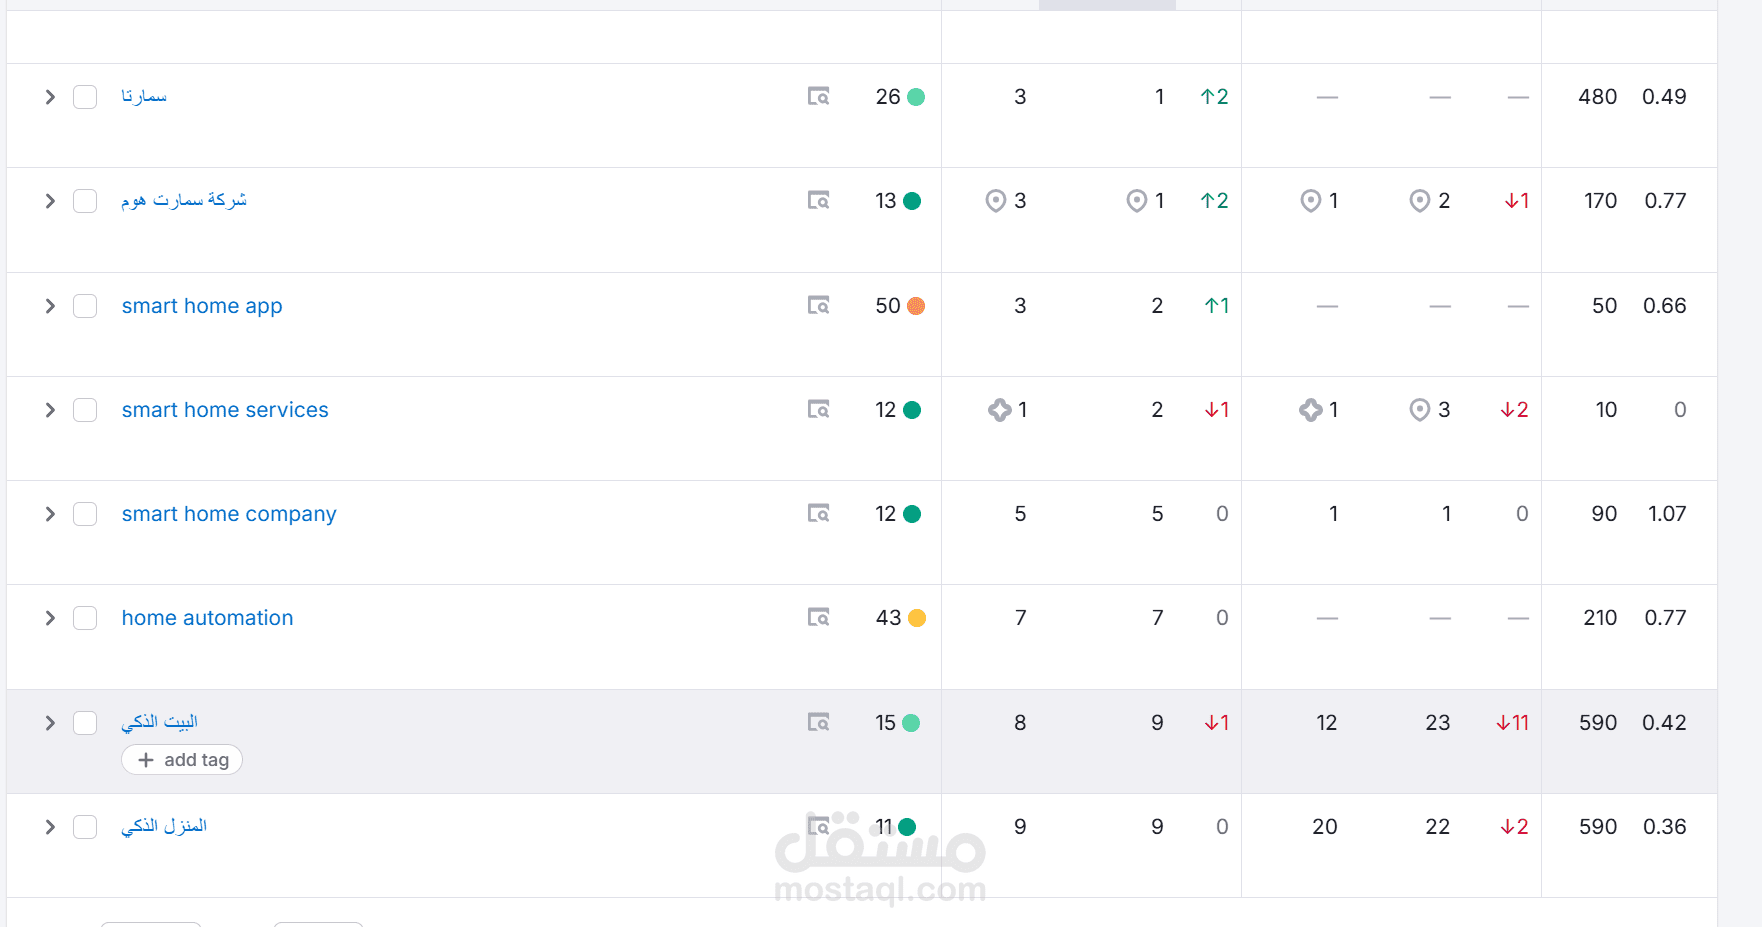
Task: Open the home automation keyword link
Action: pos(207,618)
